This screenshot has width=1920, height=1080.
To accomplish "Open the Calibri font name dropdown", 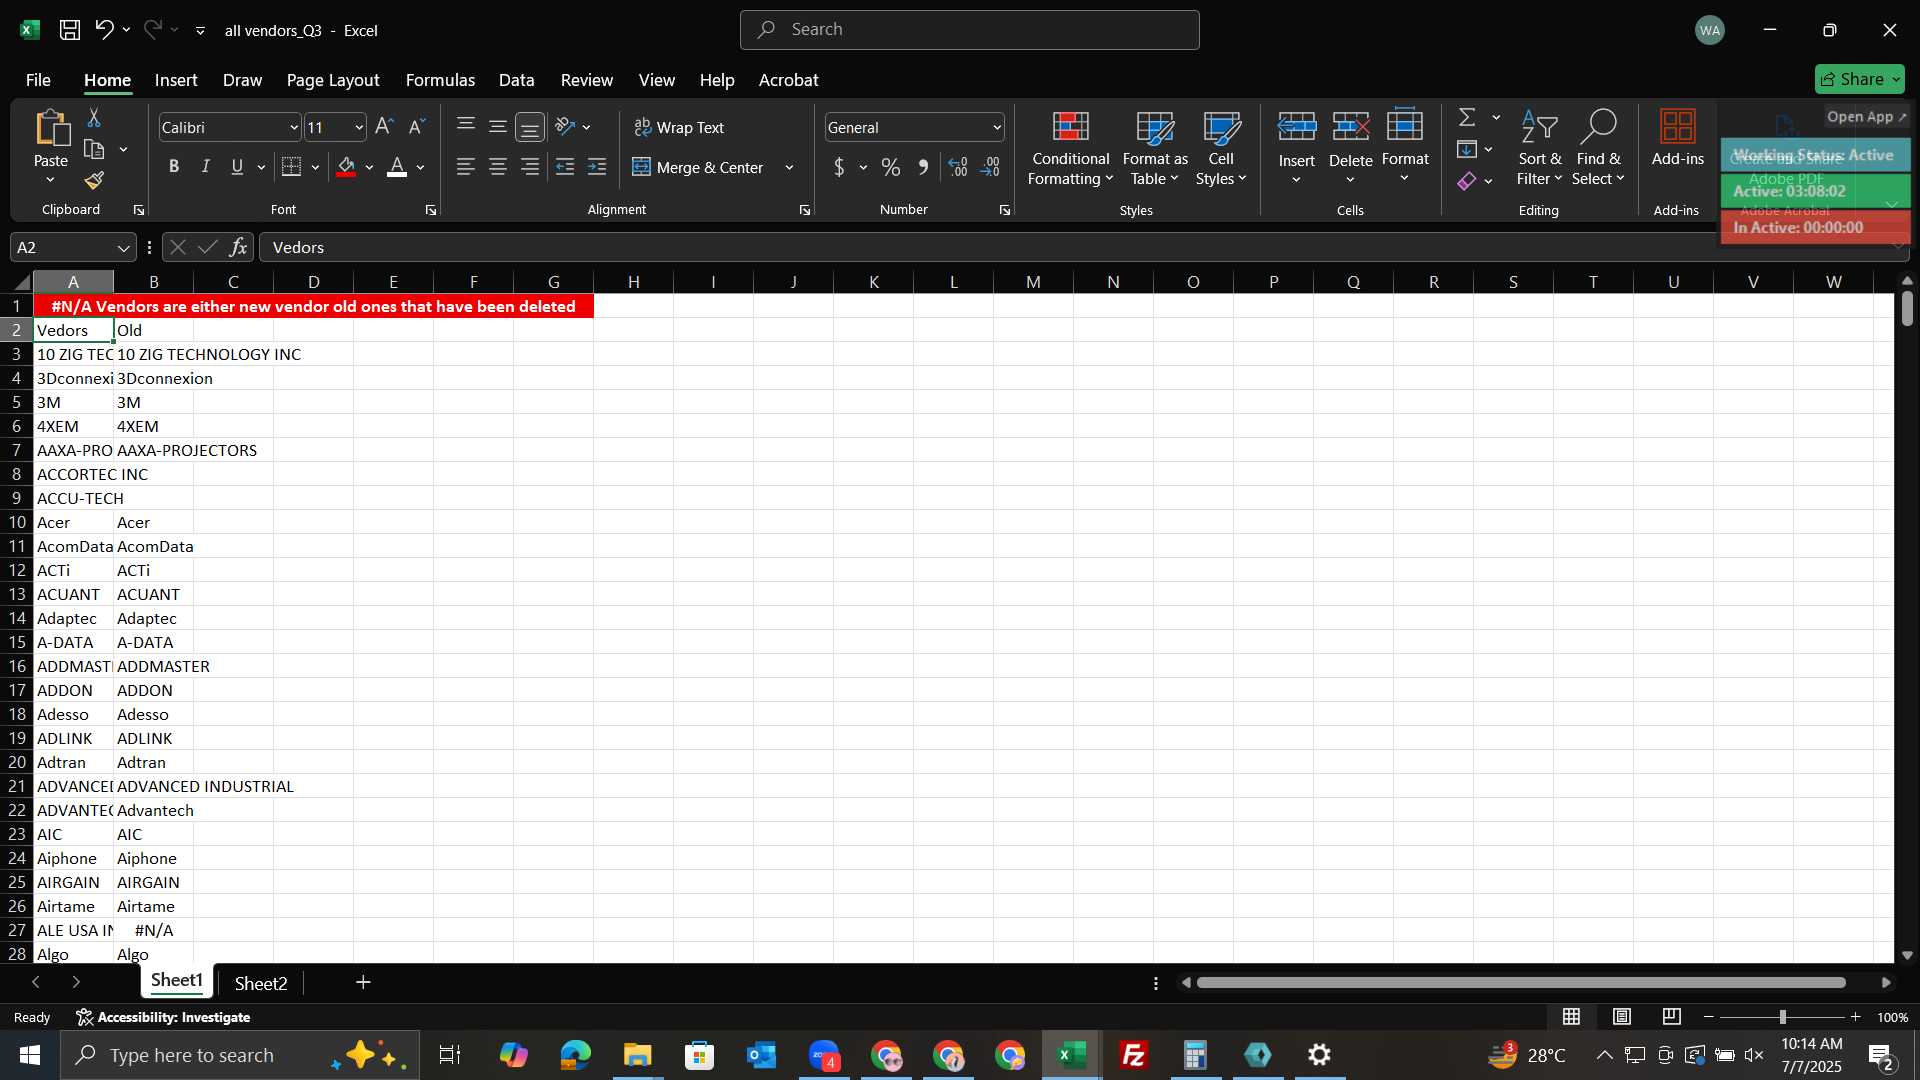I will [x=294, y=127].
